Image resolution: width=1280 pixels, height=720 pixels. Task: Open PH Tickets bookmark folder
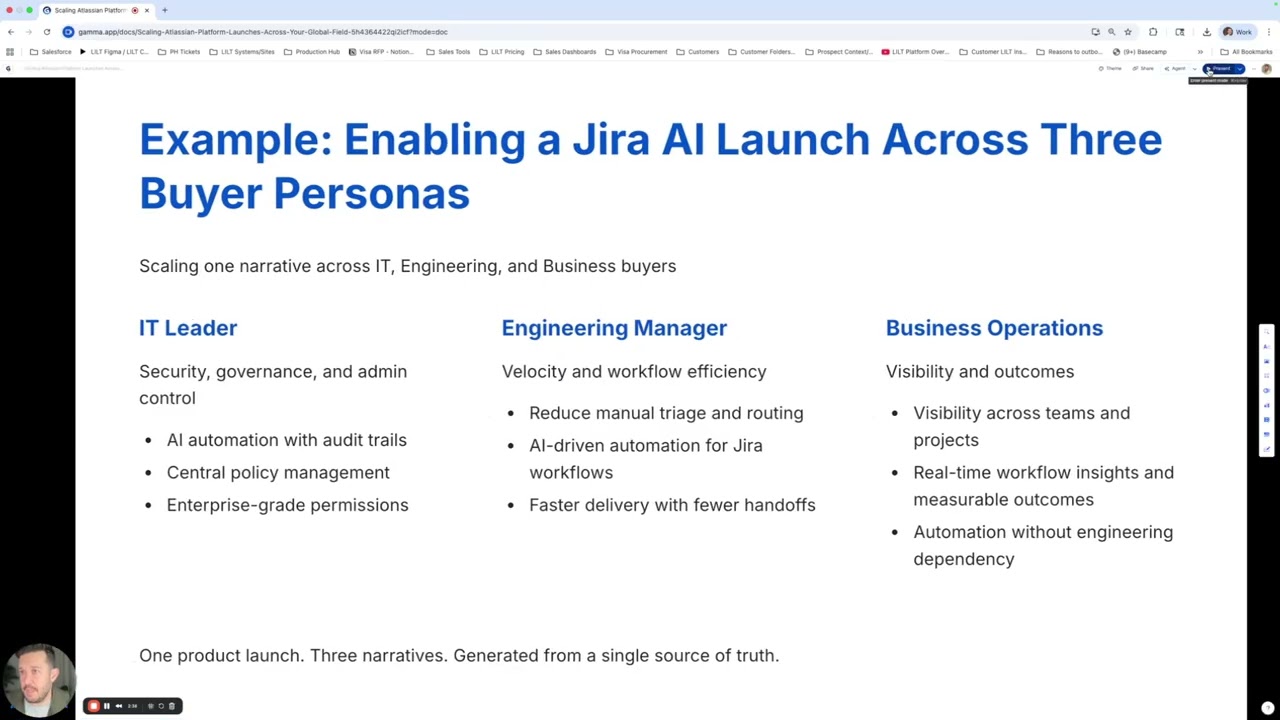(x=179, y=52)
